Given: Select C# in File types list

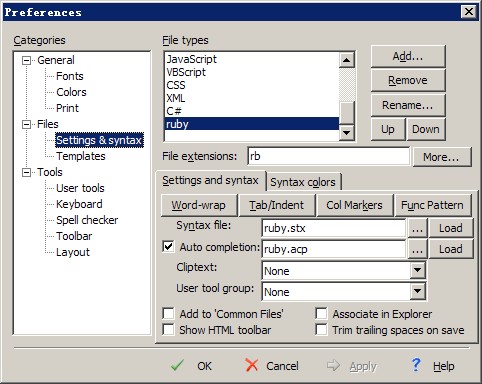Looking at the screenshot, I should point(252,111).
